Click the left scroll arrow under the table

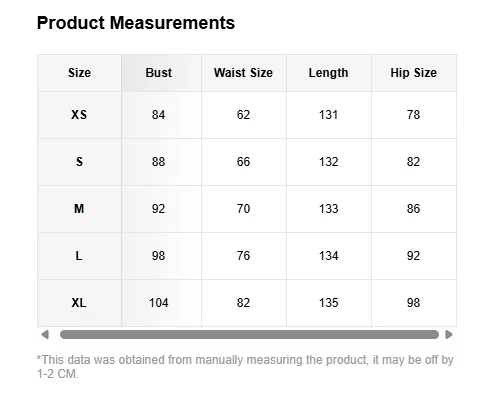point(45,334)
